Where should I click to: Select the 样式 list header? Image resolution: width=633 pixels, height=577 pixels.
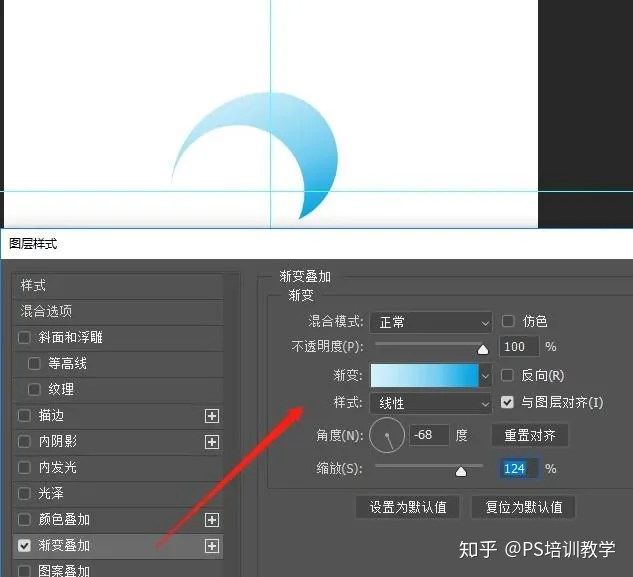[x=118, y=286]
